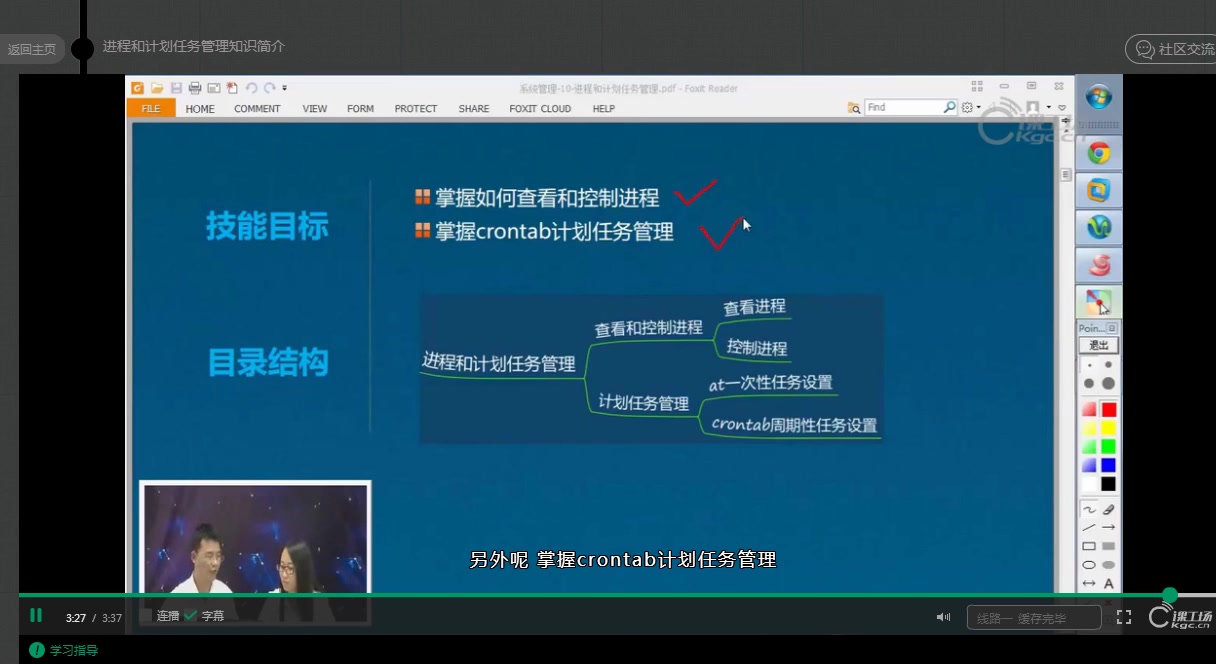Launch Google Chrome from the sidebar
Viewport: 1216px width, 664px height.
(x=1098, y=152)
